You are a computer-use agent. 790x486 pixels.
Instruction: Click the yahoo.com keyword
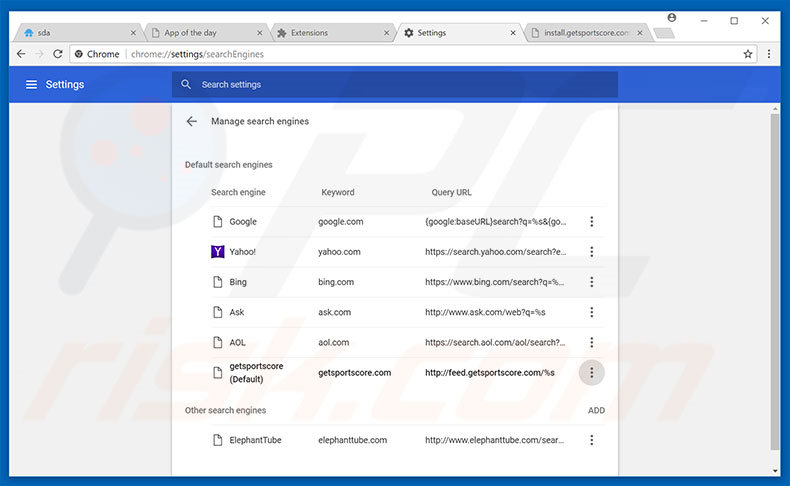[339, 252]
